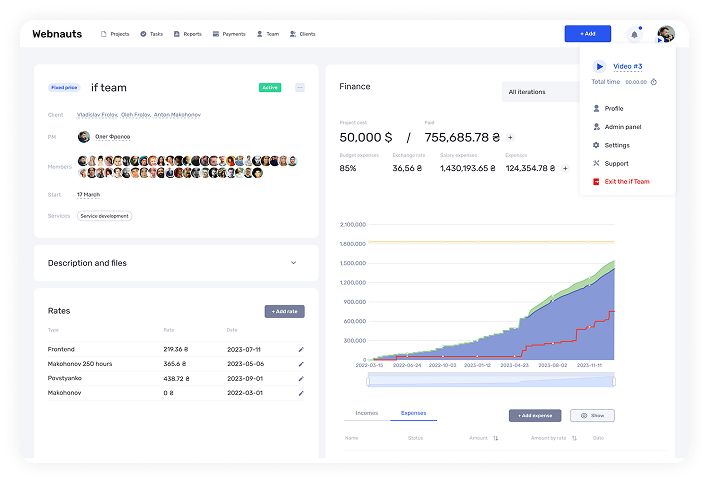This screenshot has width=709, height=483.
Task: Click the project manager avatar
Action: (84, 137)
